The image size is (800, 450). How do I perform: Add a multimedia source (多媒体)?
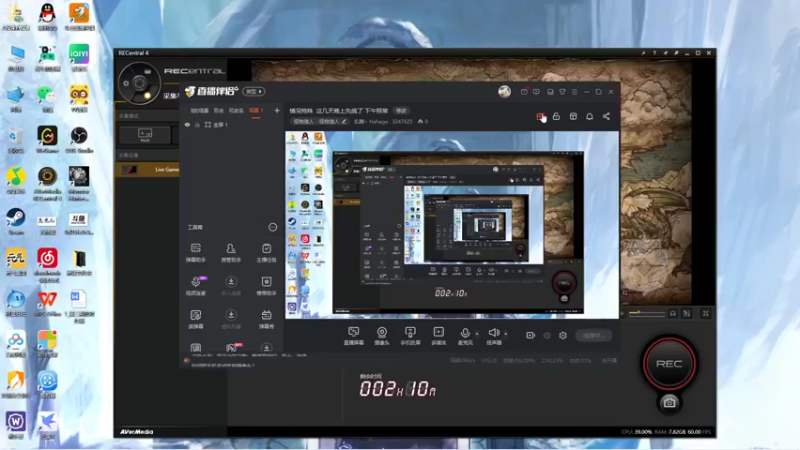438,336
